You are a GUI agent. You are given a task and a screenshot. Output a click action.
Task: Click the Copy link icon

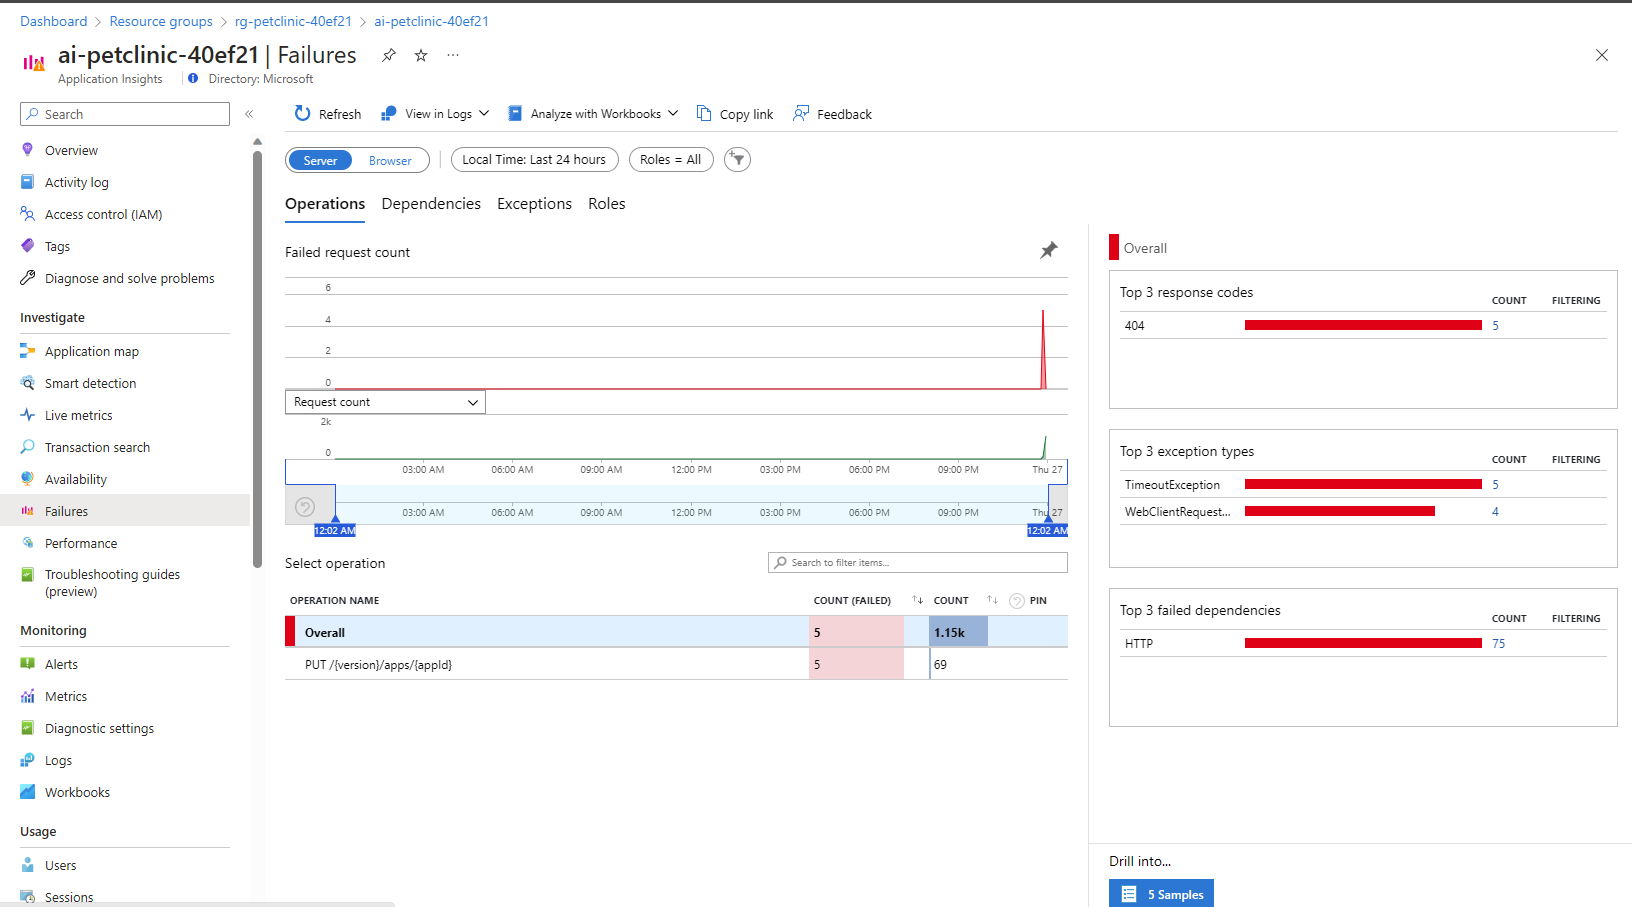[704, 114]
